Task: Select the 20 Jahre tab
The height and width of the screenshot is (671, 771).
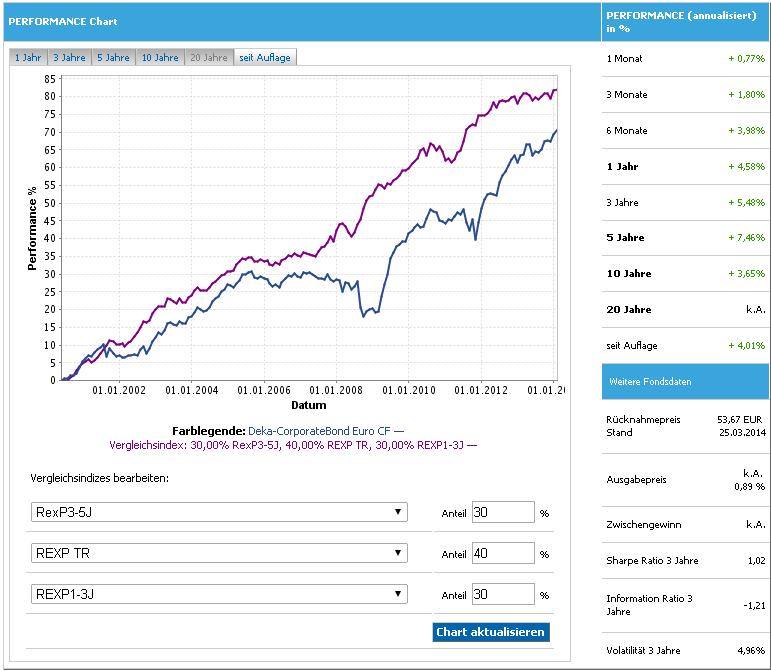Action: pyautogui.click(x=209, y=58)
